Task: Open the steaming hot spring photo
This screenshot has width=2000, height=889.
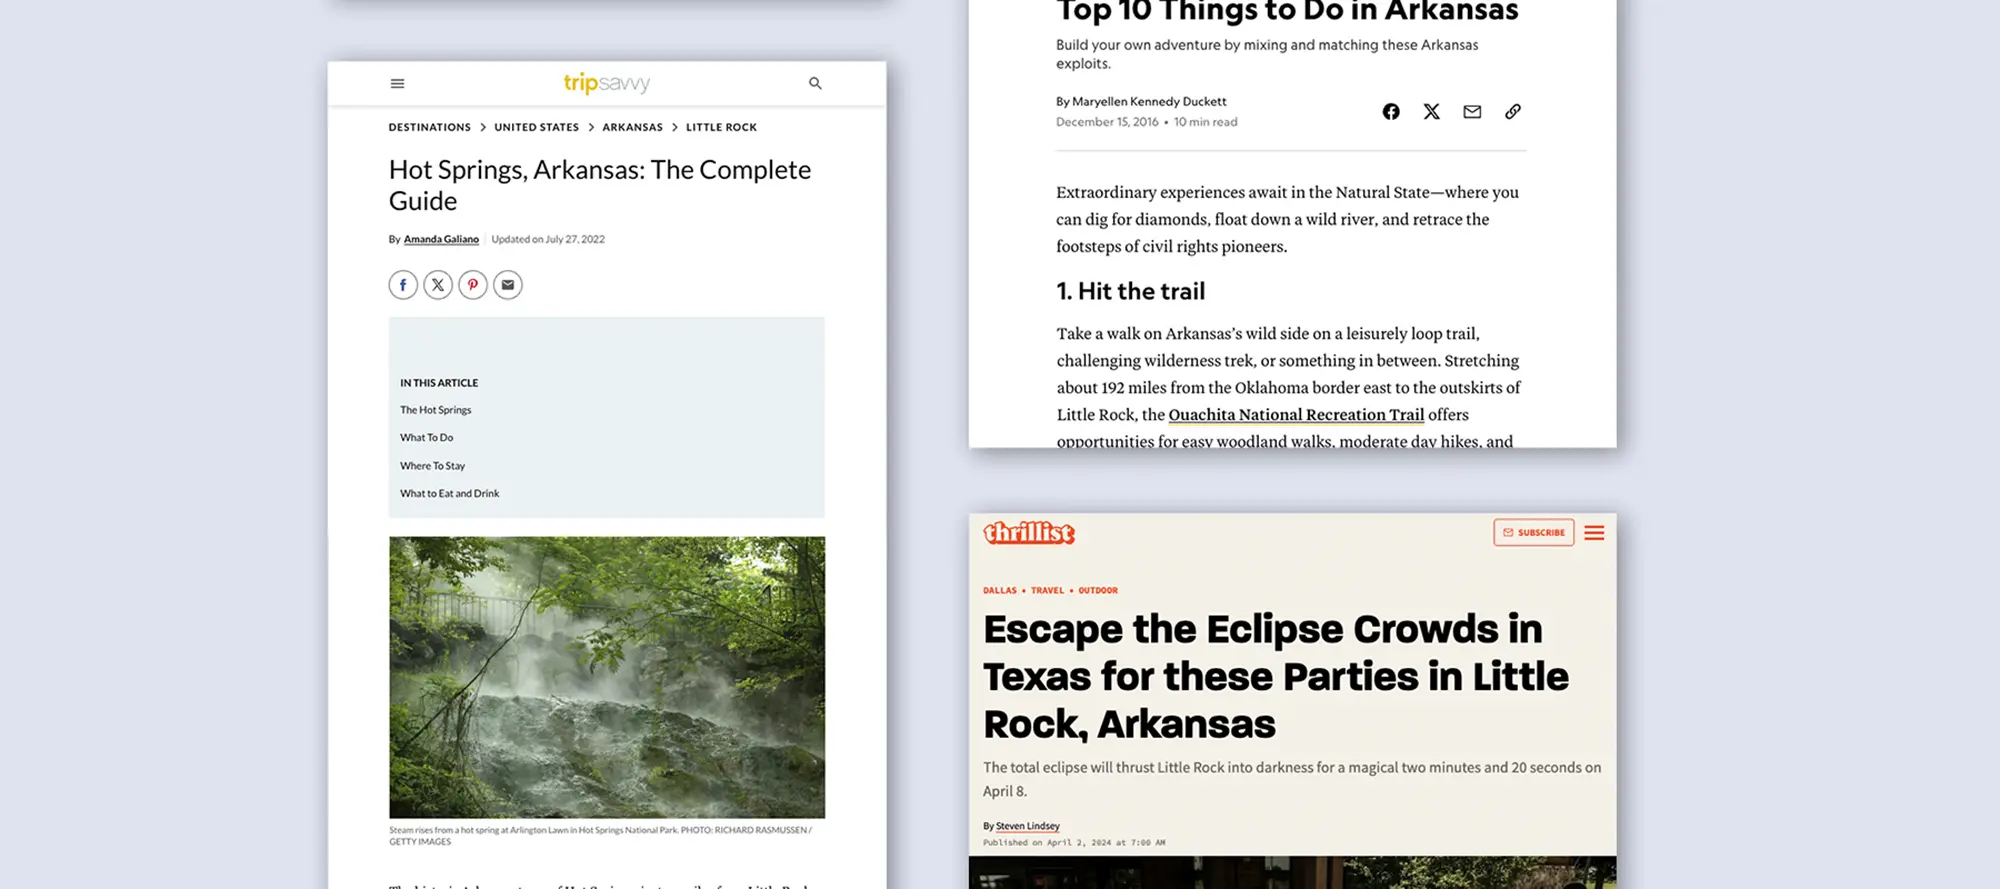Action: pos(607,677)
